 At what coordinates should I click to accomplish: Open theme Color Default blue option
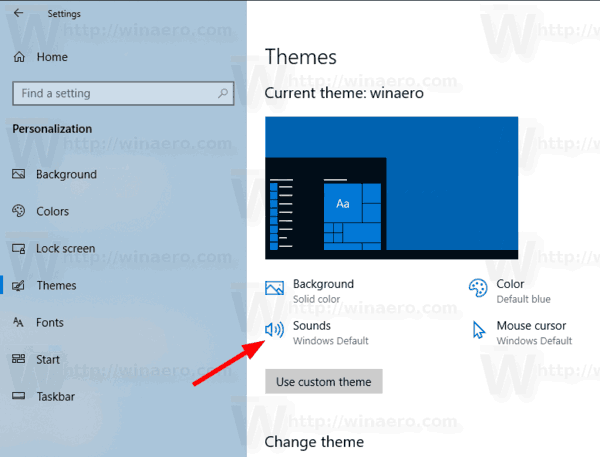pos(523,291)
